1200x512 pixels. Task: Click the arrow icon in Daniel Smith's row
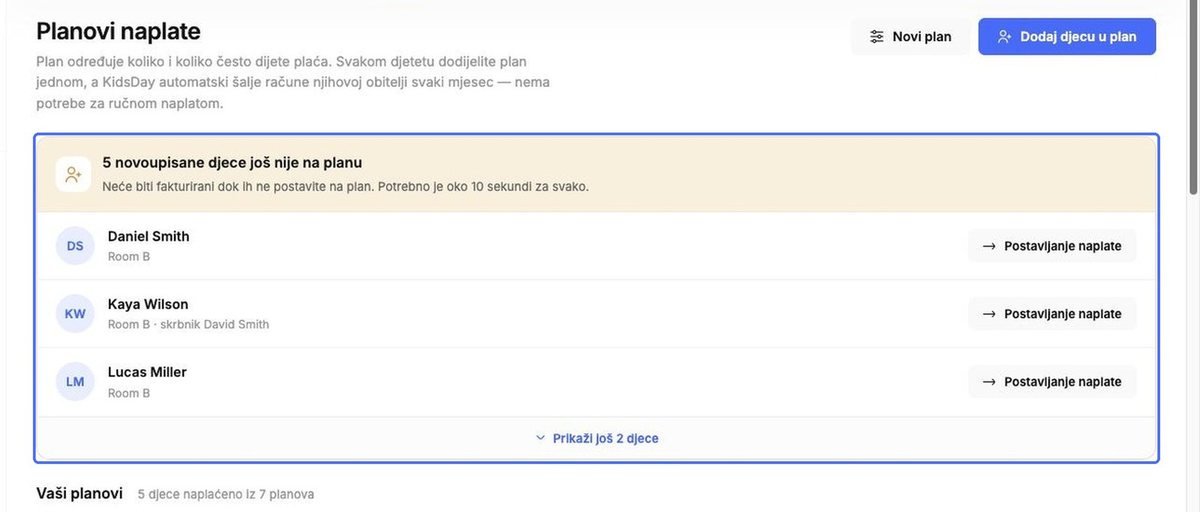click(x=989, y=246)
